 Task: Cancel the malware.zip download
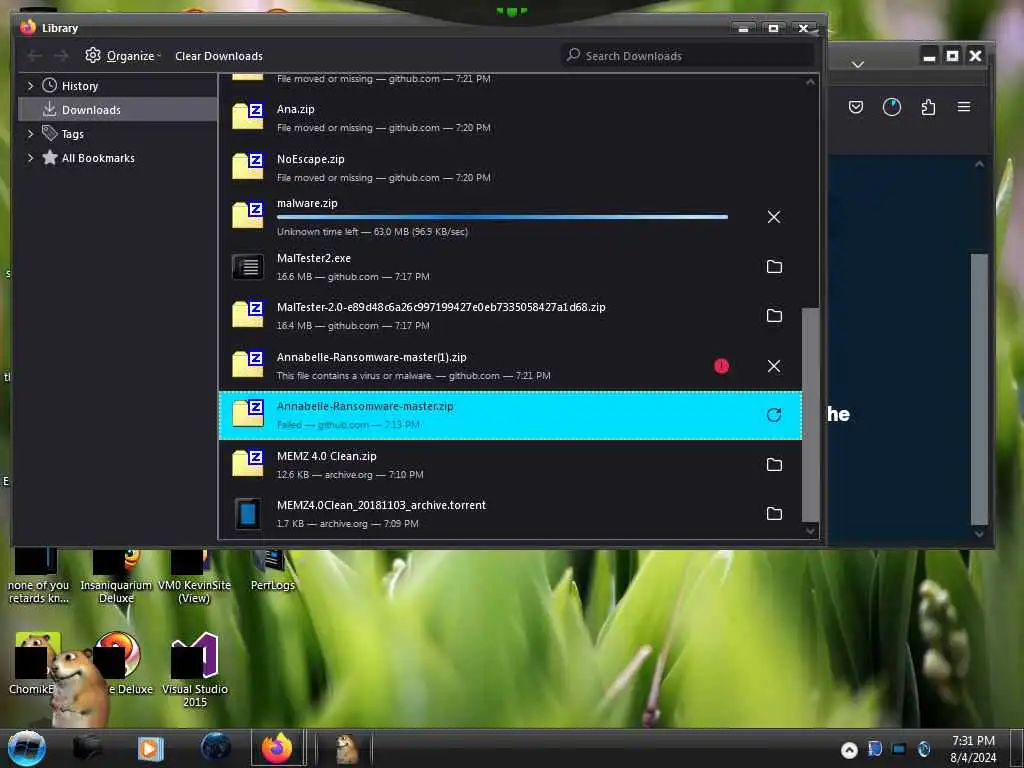pyautogui.click(x=774, y=217)
